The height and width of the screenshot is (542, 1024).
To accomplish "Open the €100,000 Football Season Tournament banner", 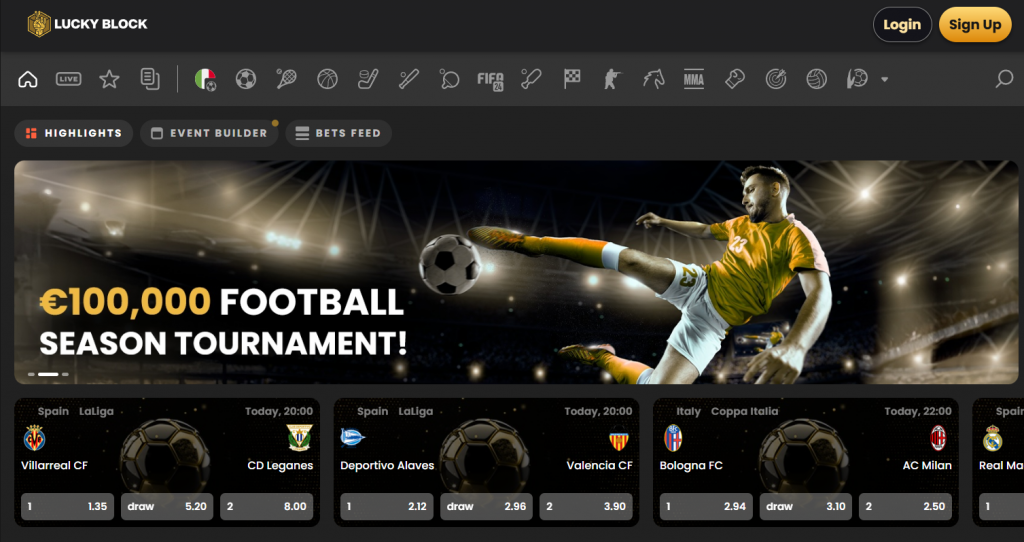I will click(x=516, y=272).
